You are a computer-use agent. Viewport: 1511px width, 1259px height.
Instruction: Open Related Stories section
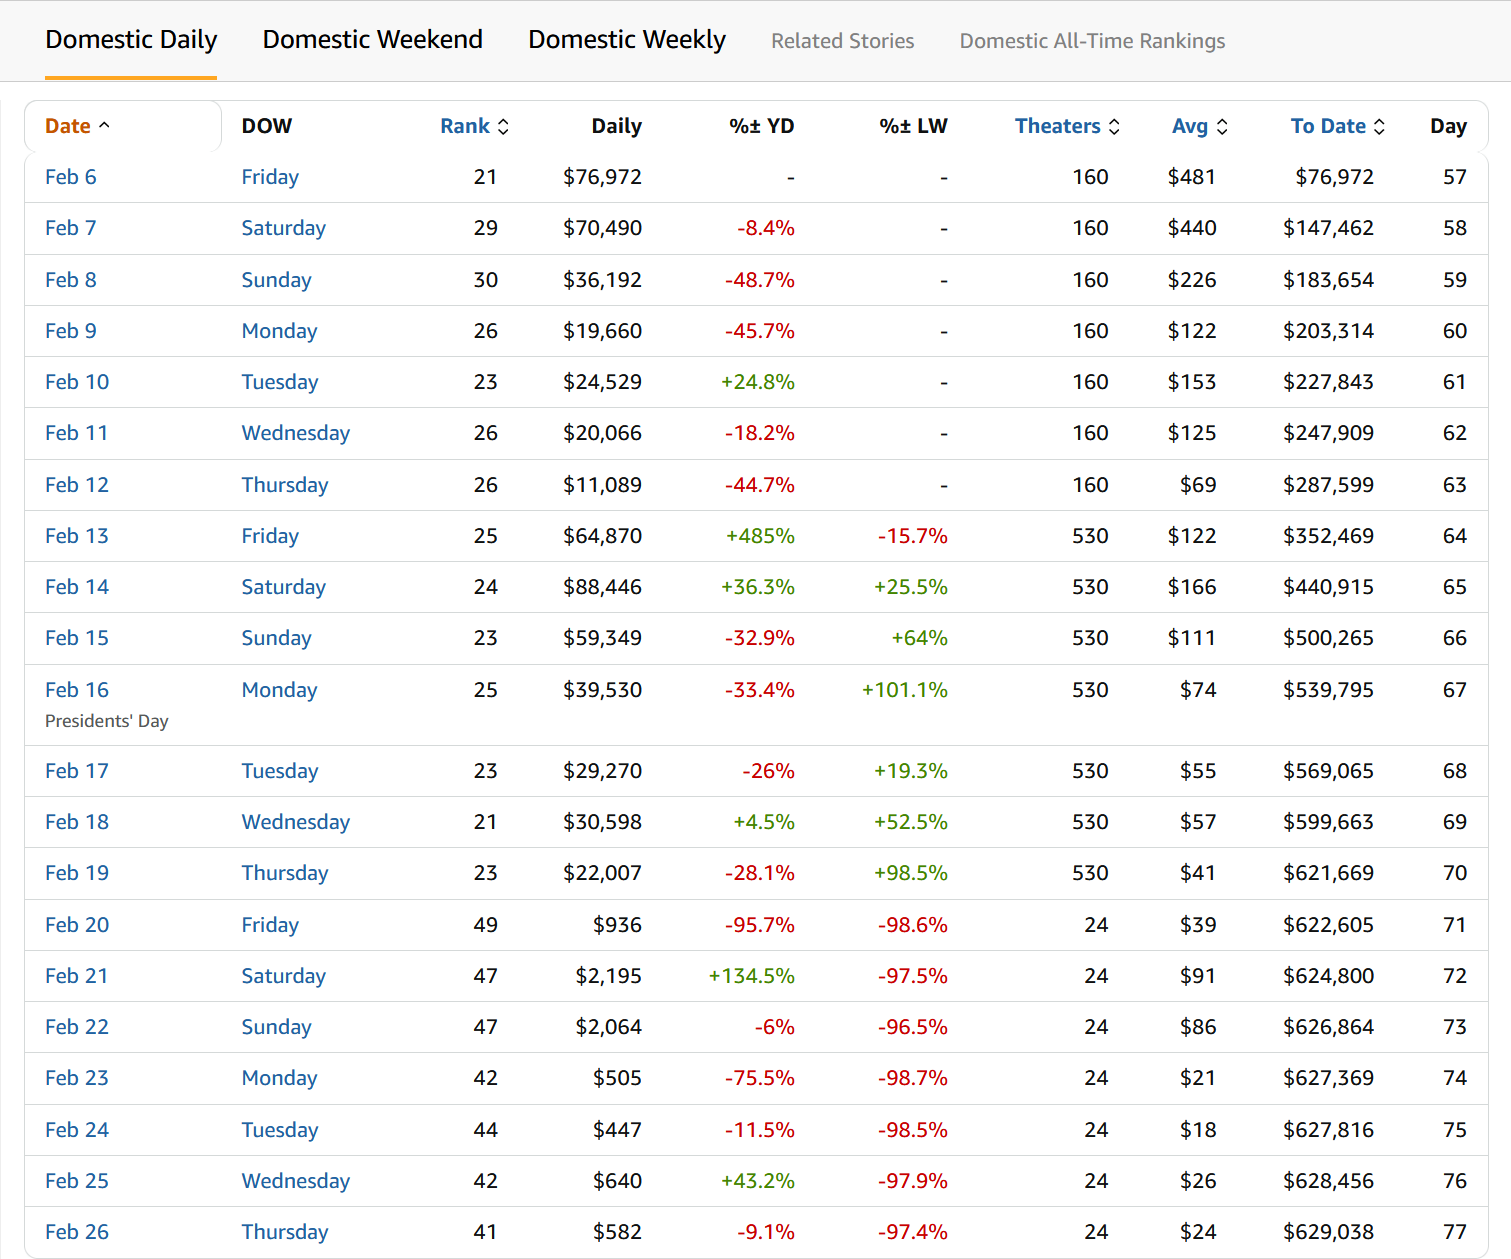click(x=842, y=41)
